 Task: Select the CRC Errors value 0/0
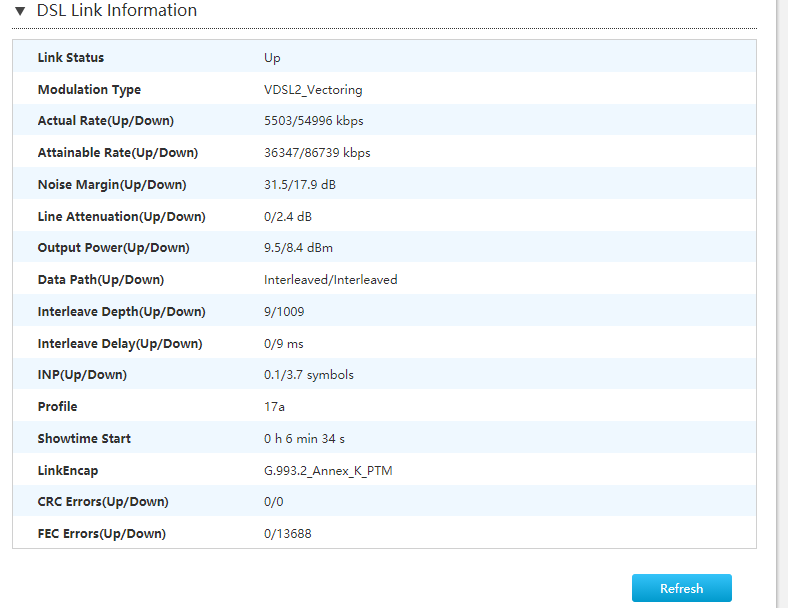(x=274, y=501)
